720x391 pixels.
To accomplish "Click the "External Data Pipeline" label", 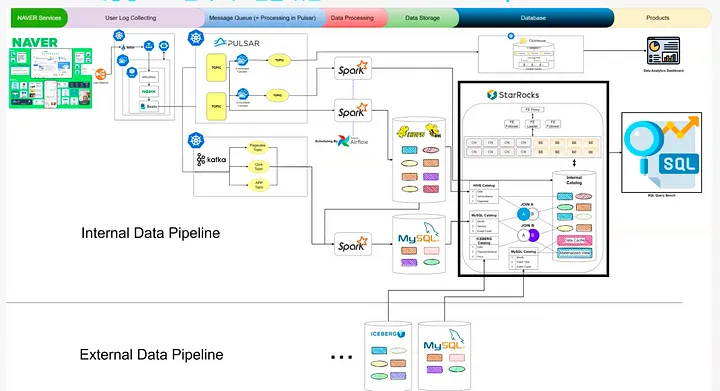I will [152, 355].
